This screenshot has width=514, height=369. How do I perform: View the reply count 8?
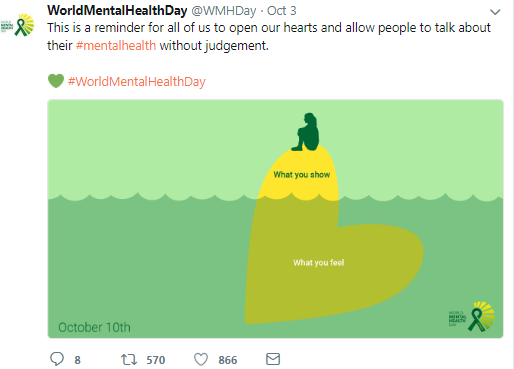click(77, 360)
